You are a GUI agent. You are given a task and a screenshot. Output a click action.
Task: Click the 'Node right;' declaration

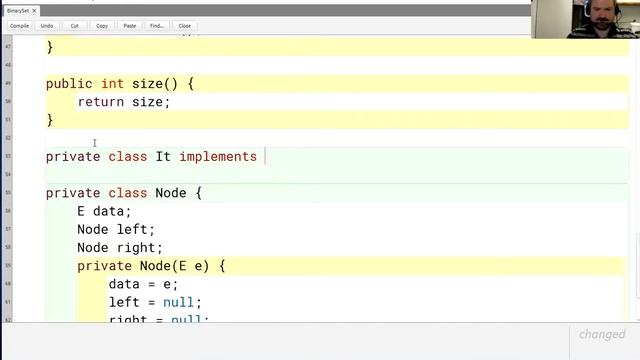(x=120, y=248)
